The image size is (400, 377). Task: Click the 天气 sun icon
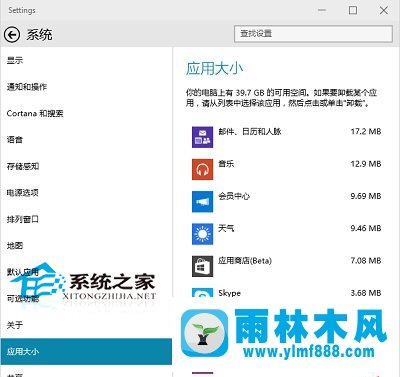pos(202,234)
